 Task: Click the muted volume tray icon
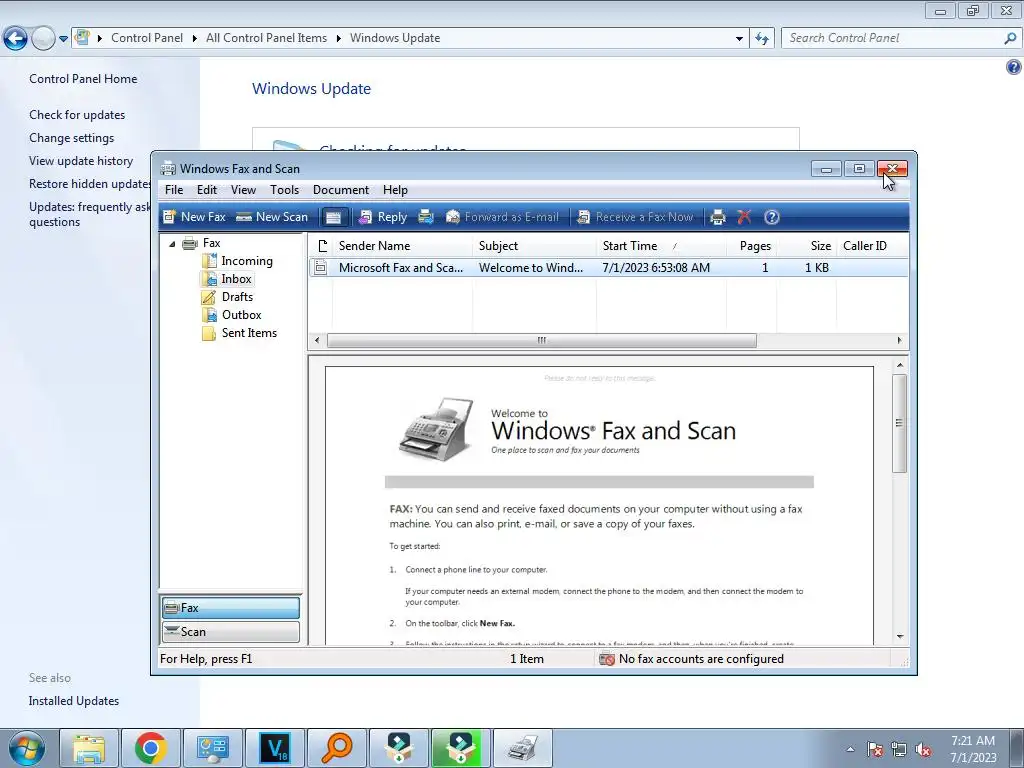[923, 750]
